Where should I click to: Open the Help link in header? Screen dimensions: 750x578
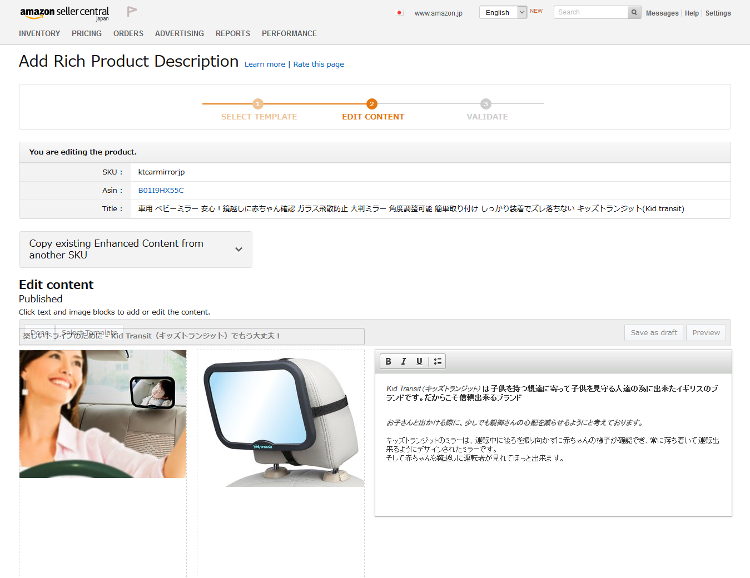pos(691,13)
